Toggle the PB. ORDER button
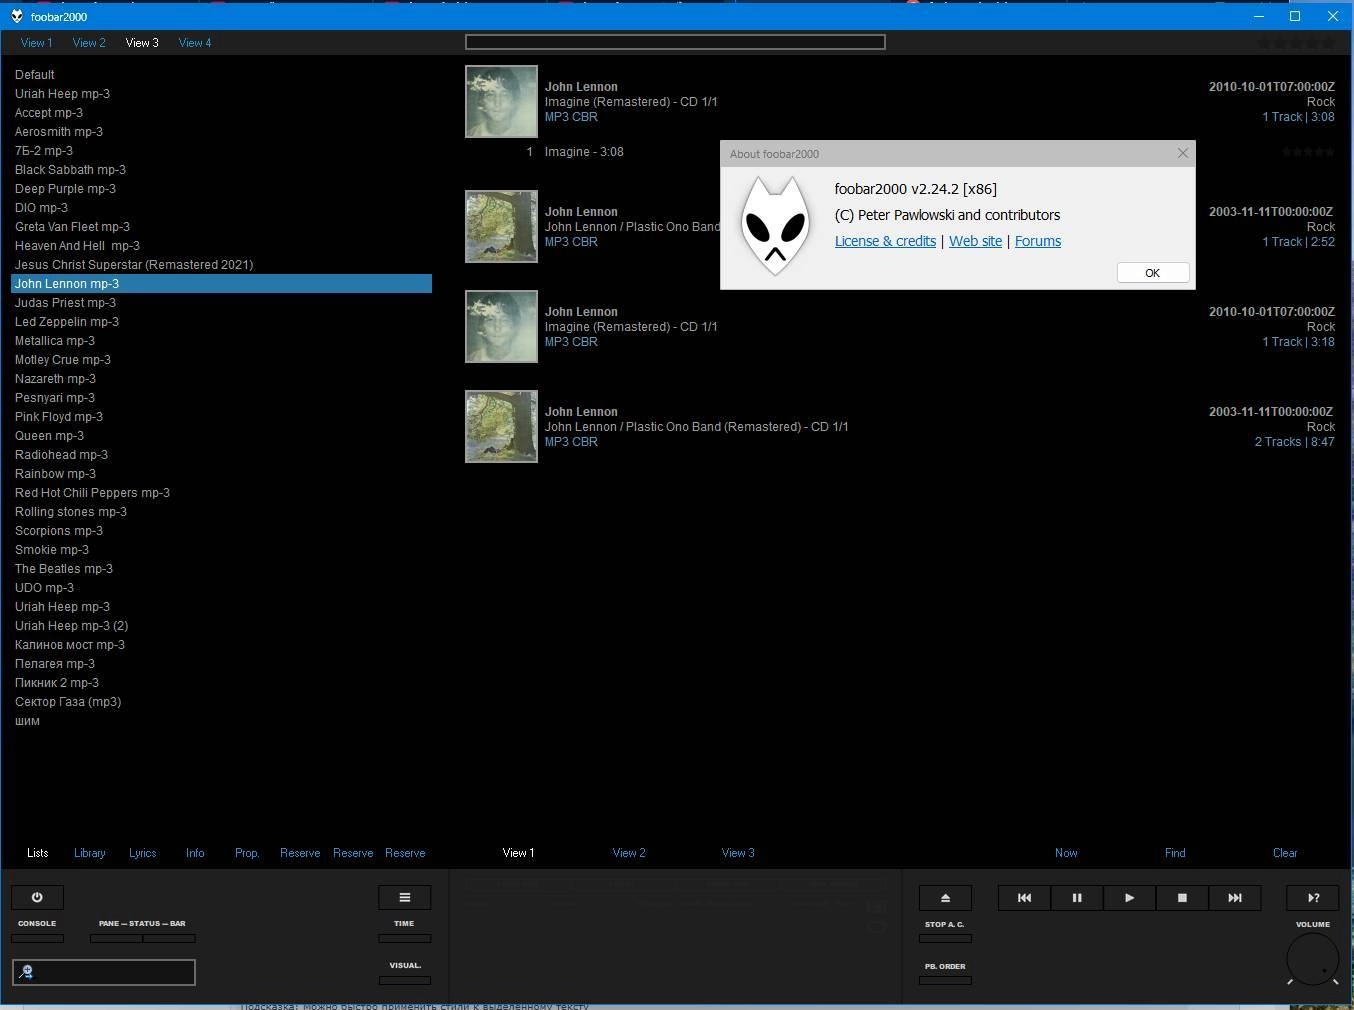This screenshot has width=1354, height=1010. pyautogui.click(x=945, y=980)
